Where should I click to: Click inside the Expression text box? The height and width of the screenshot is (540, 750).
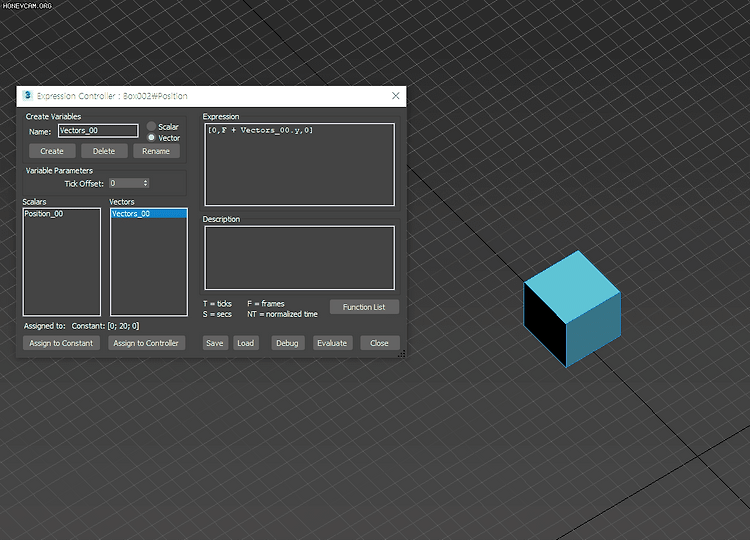299,165
